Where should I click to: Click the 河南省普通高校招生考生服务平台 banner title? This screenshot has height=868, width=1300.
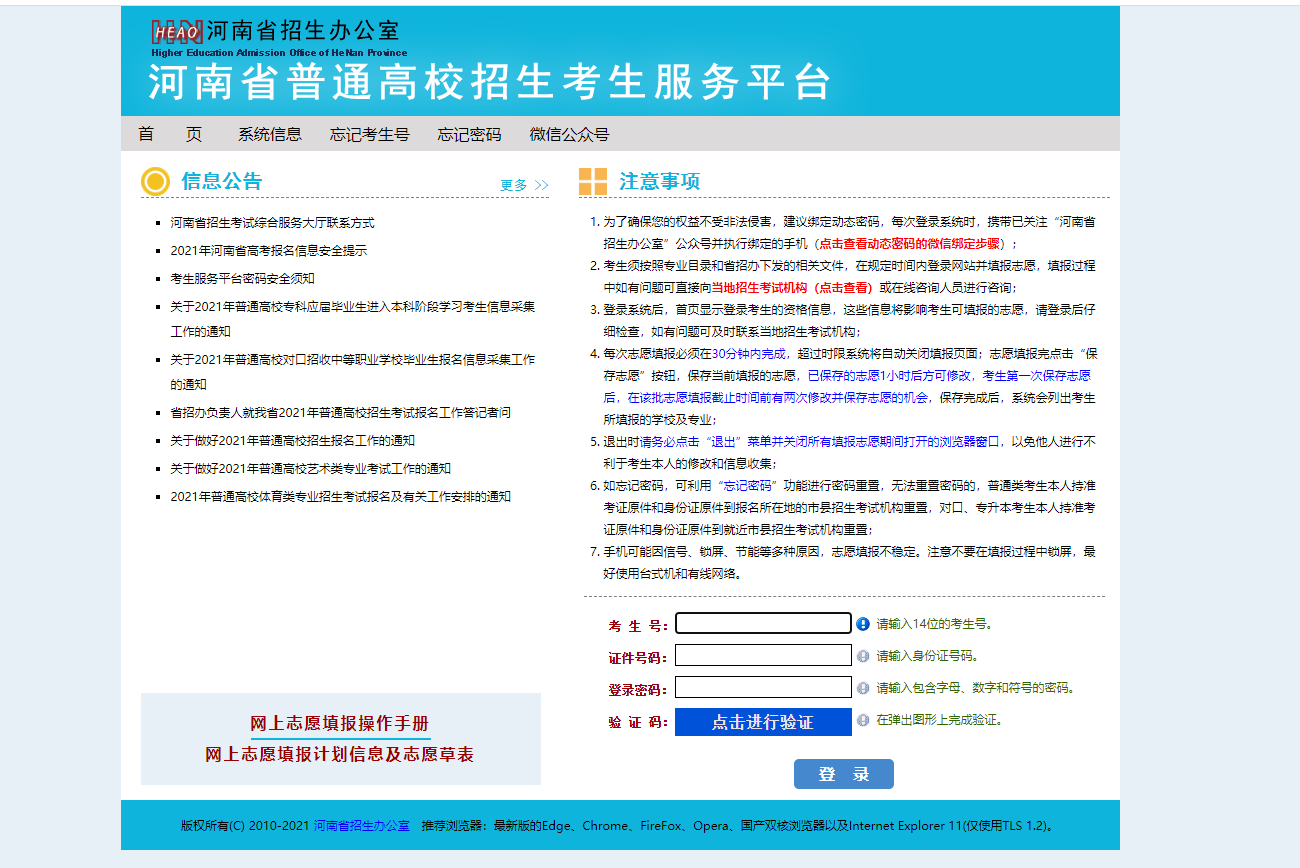[490, 82]
